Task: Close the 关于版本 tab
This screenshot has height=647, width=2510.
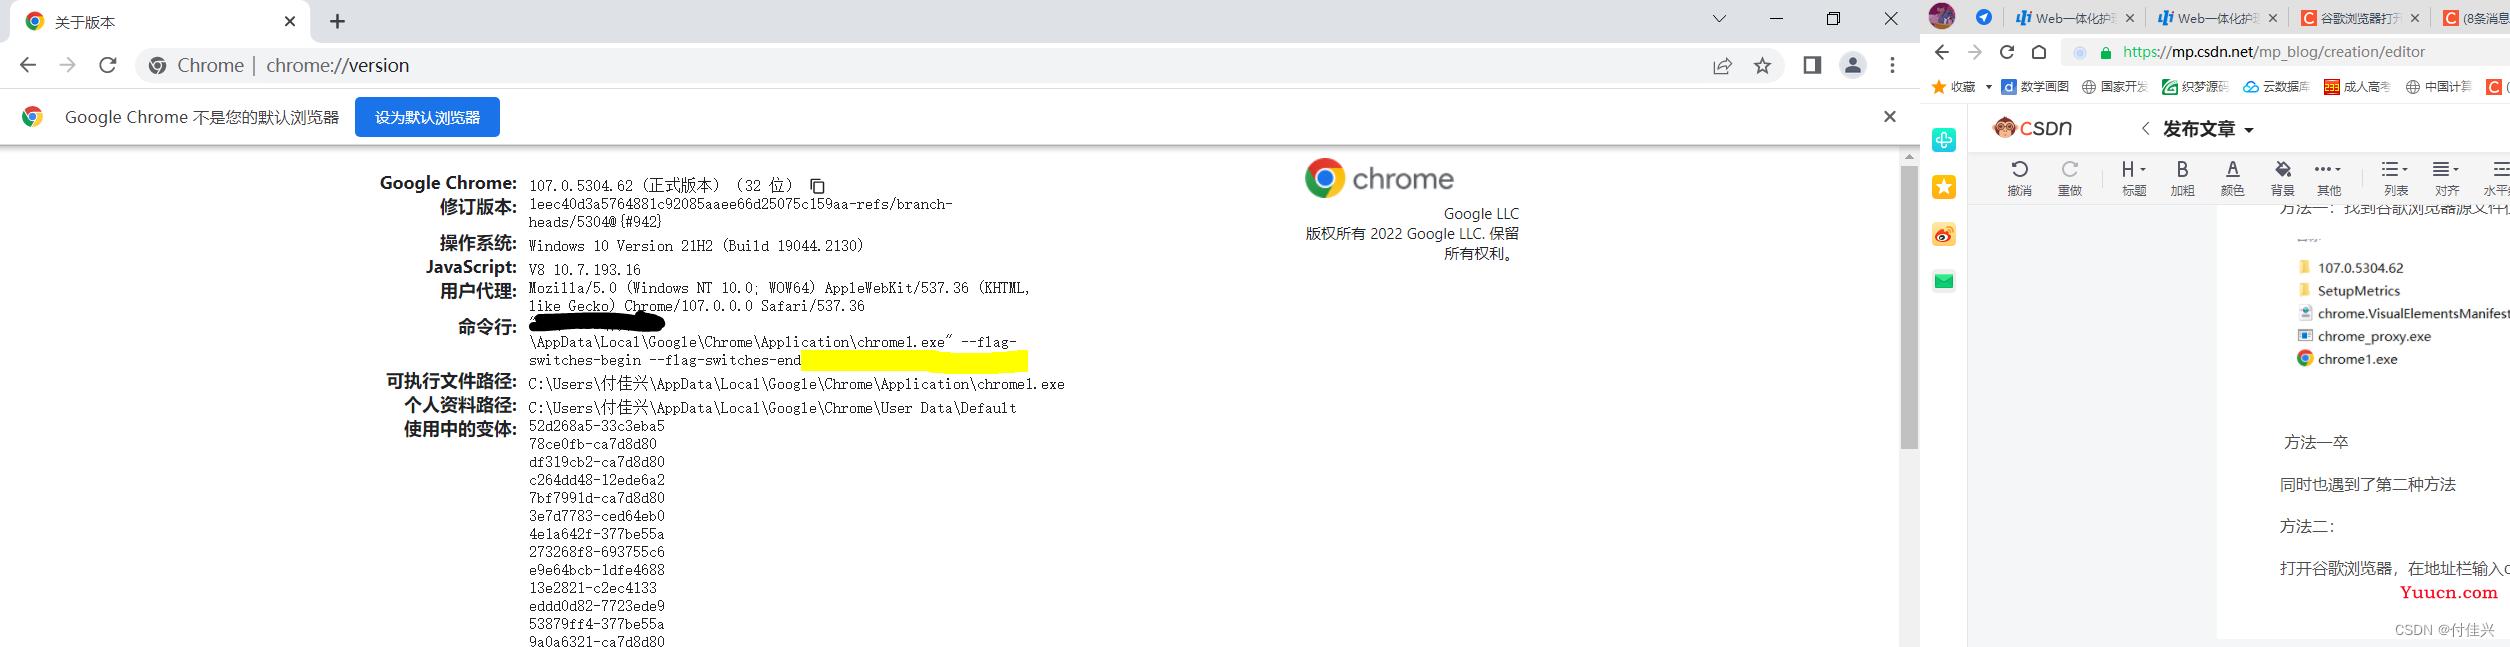Action: pos(290,21)
